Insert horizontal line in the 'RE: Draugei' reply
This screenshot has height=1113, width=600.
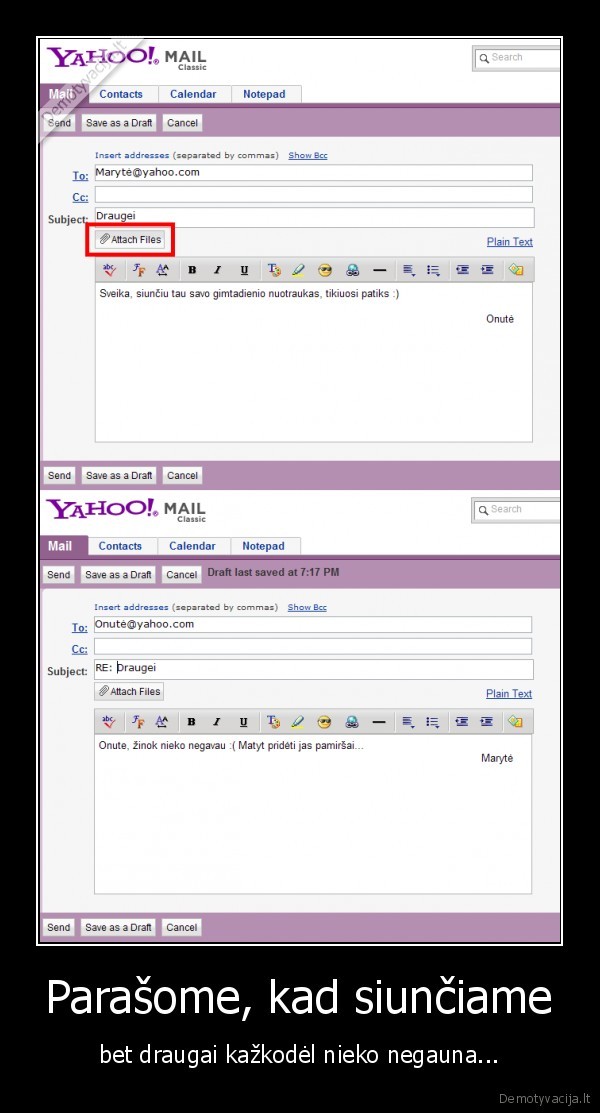[x=379, y=722]
